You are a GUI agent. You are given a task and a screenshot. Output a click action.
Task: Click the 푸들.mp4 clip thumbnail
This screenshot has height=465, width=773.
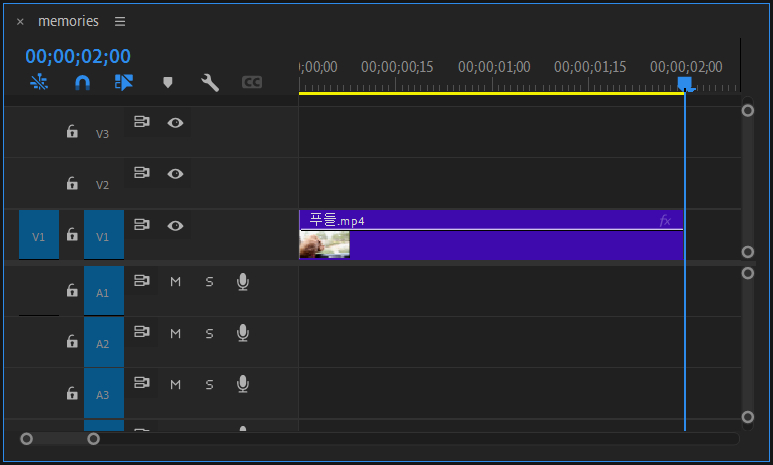pos(324,245)
